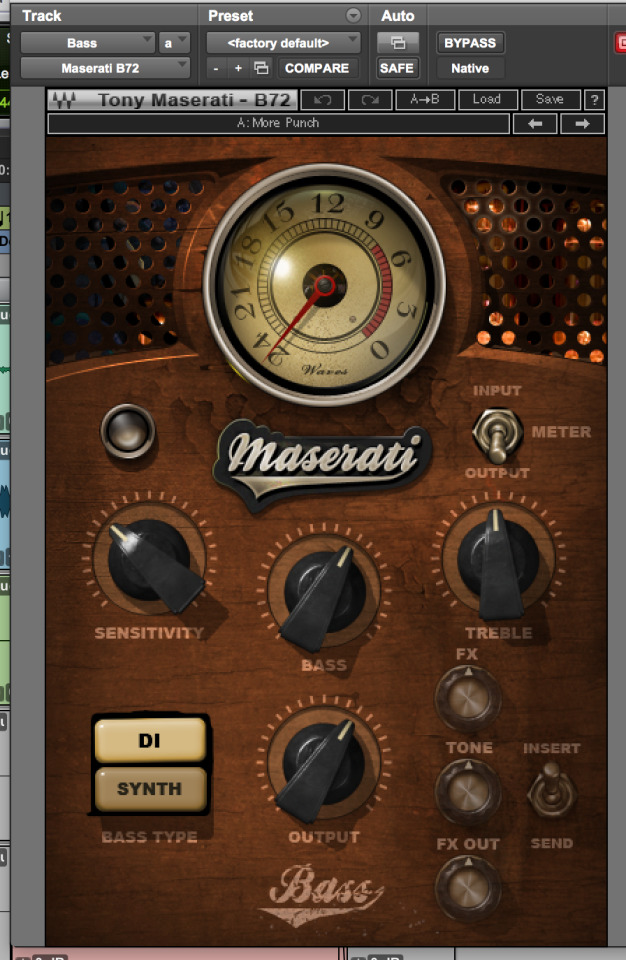The width and height of the screenshot is (626, 960).
Task: Click the Maserati logo badge
Action: (x=323, y=464)
